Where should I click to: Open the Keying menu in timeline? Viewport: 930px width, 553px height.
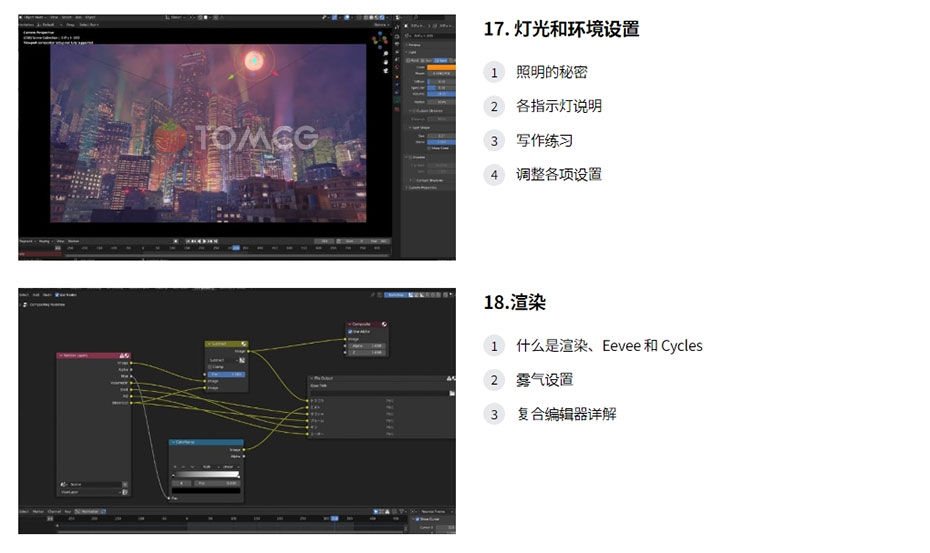45,241
